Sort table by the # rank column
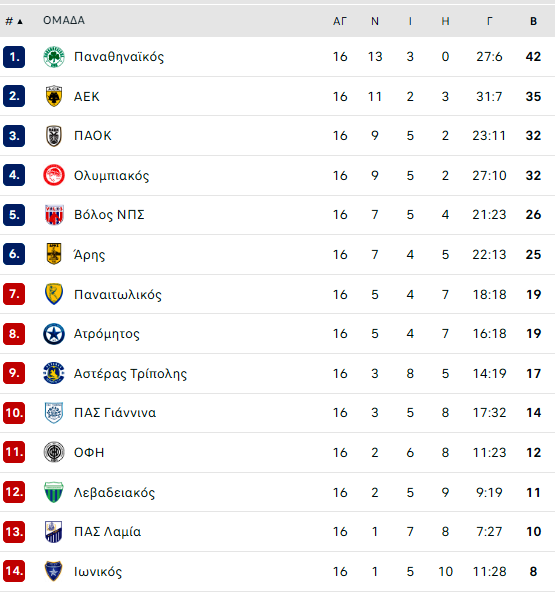 pyautogui.click(x=14, y=21)
